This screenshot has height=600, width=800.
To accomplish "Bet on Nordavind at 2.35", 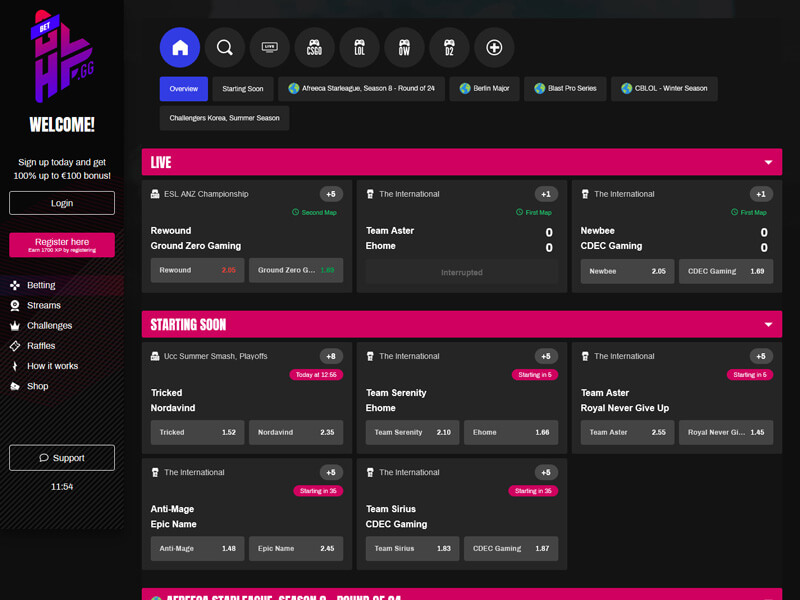I will point(296,432).
